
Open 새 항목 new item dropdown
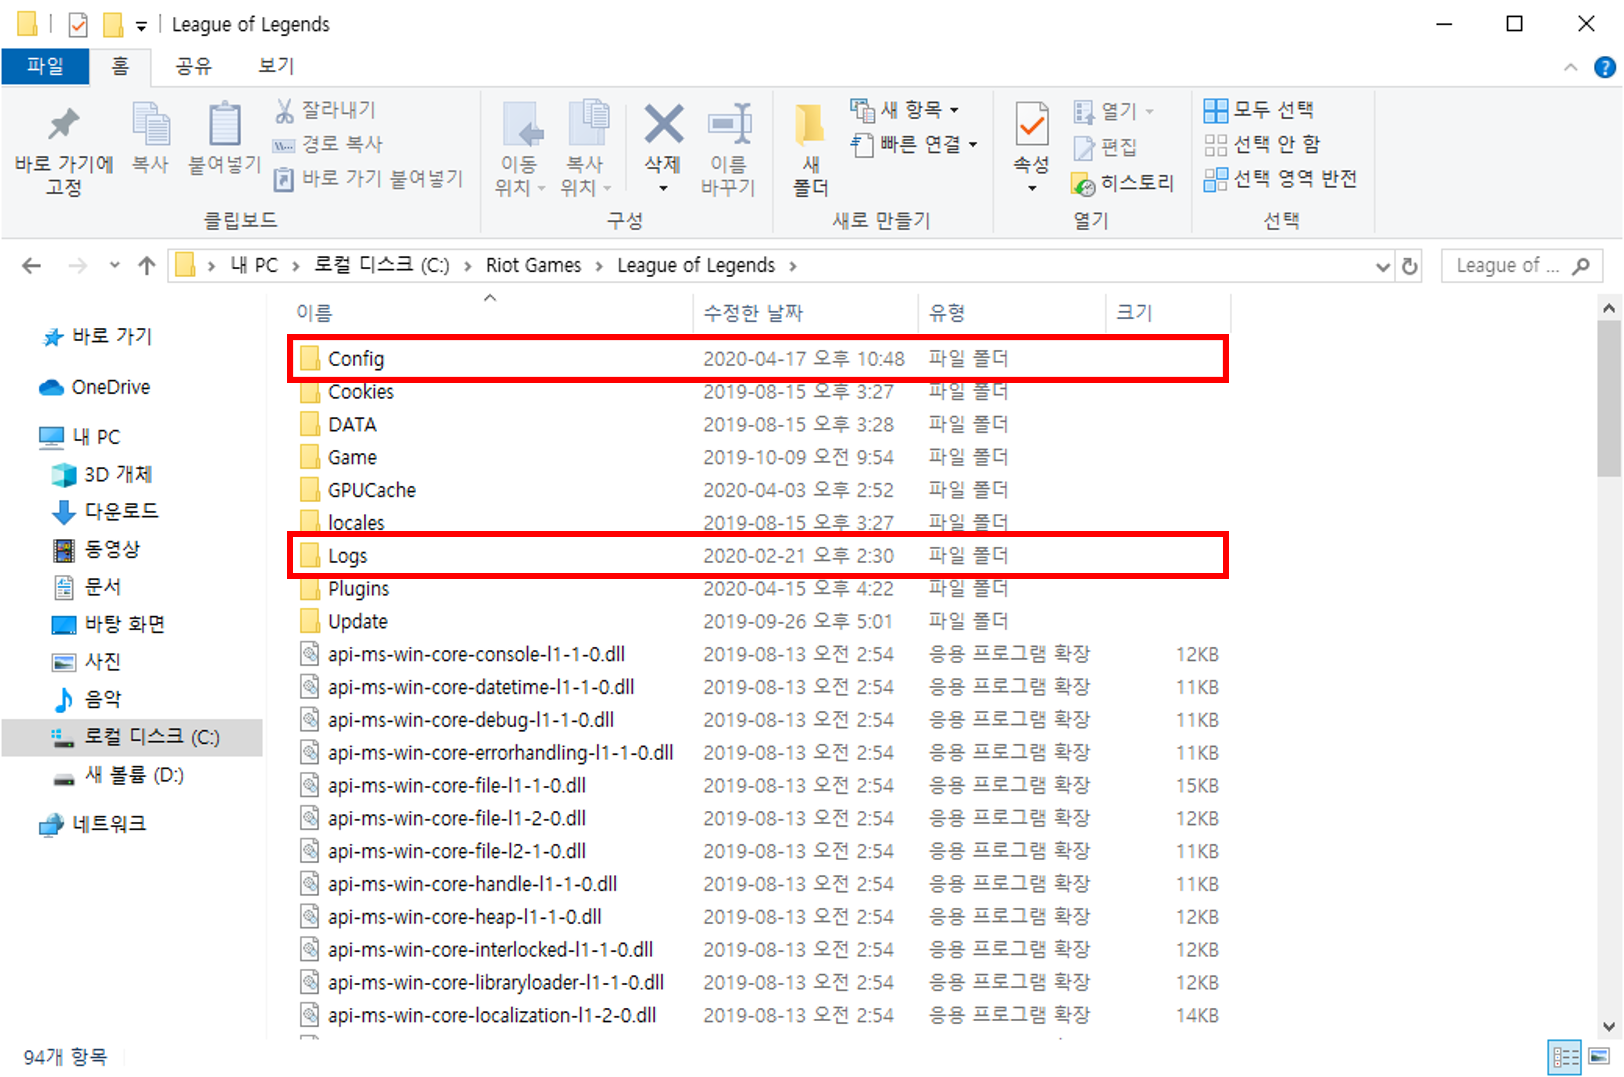[904, 109]
